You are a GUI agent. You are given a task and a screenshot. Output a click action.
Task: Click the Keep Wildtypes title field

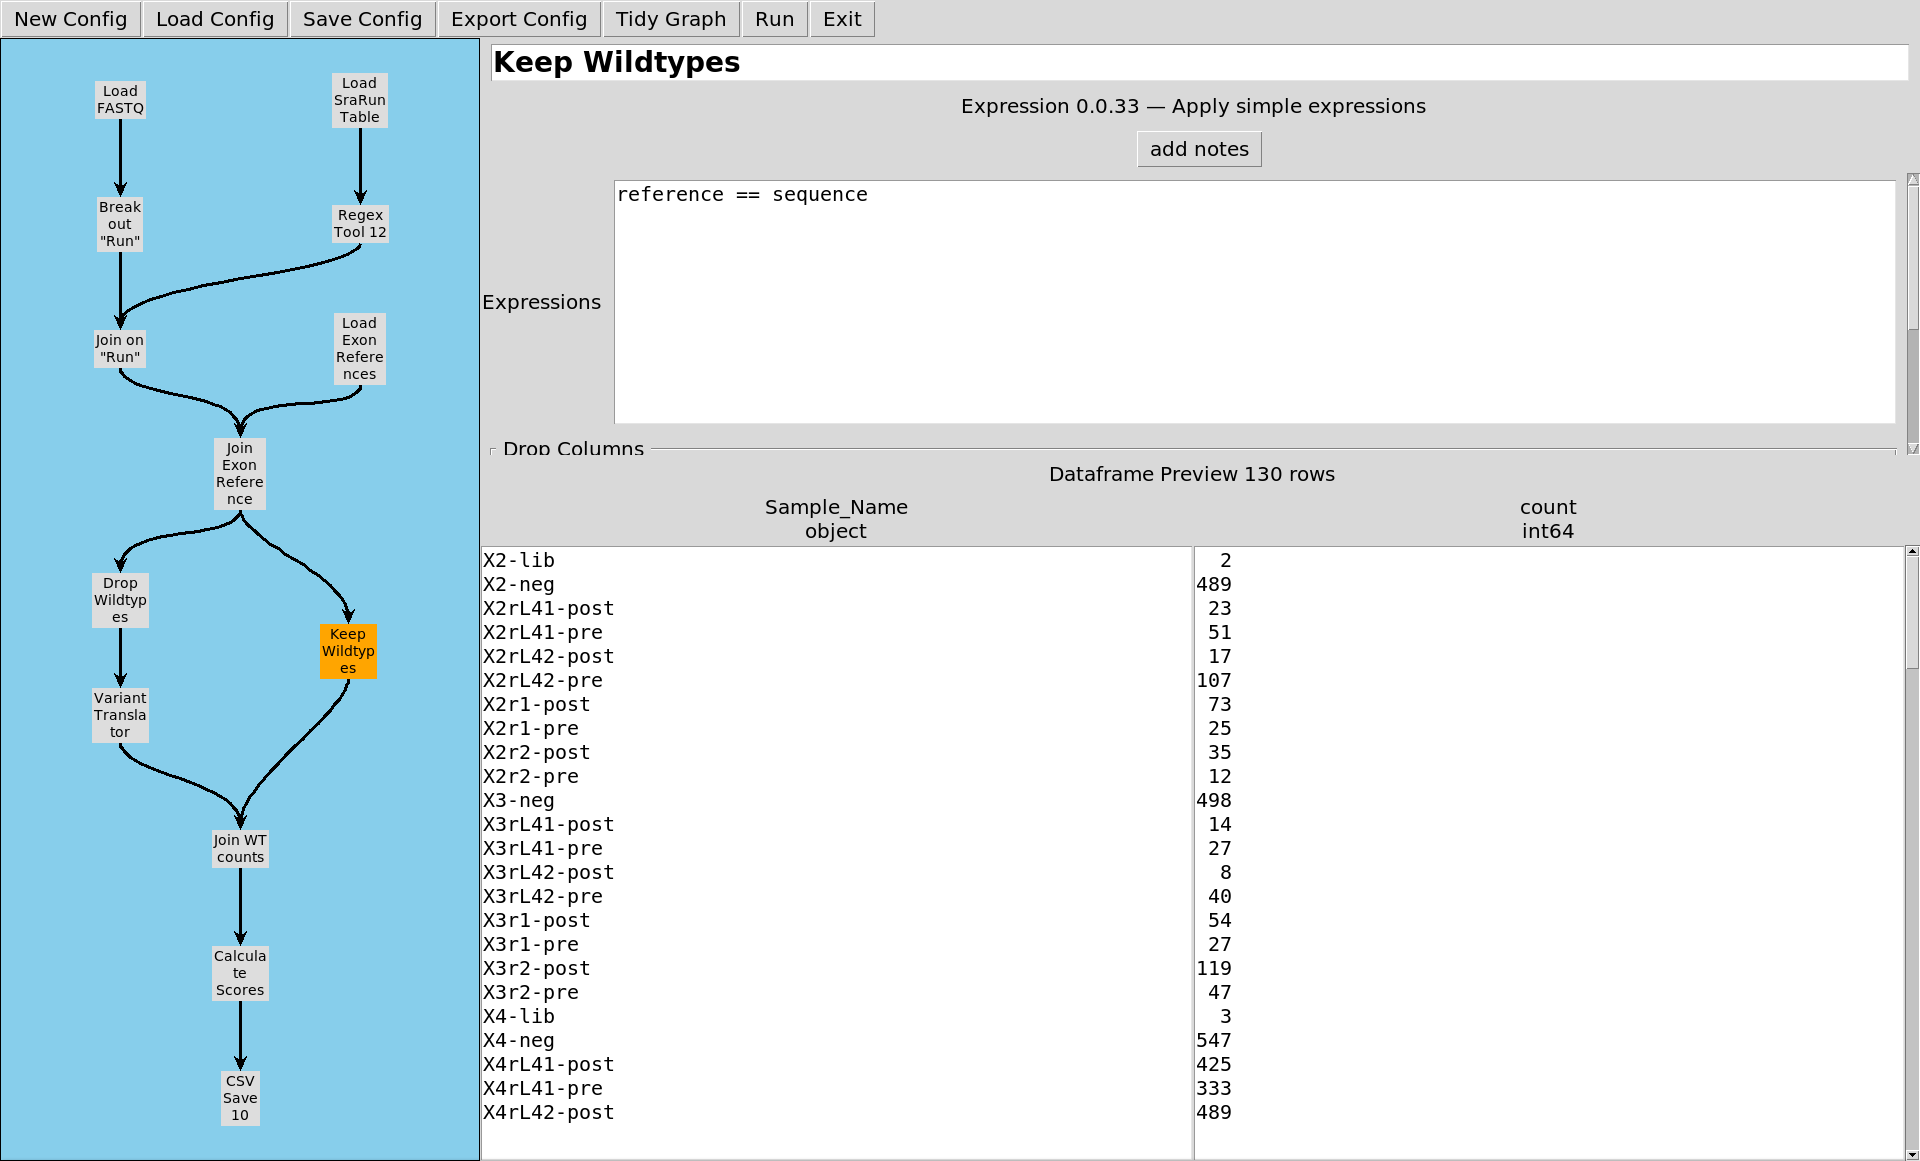(x=1199, y=62)
